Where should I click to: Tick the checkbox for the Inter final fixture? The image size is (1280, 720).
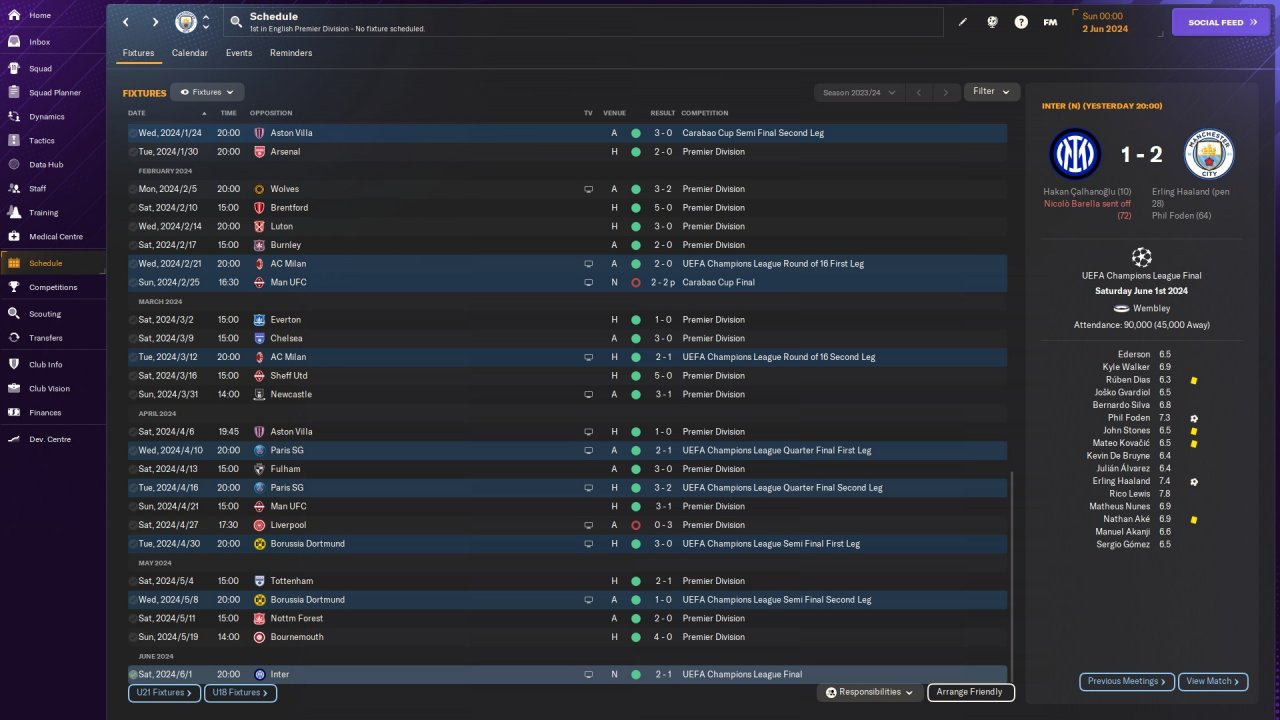coord(133,675)
